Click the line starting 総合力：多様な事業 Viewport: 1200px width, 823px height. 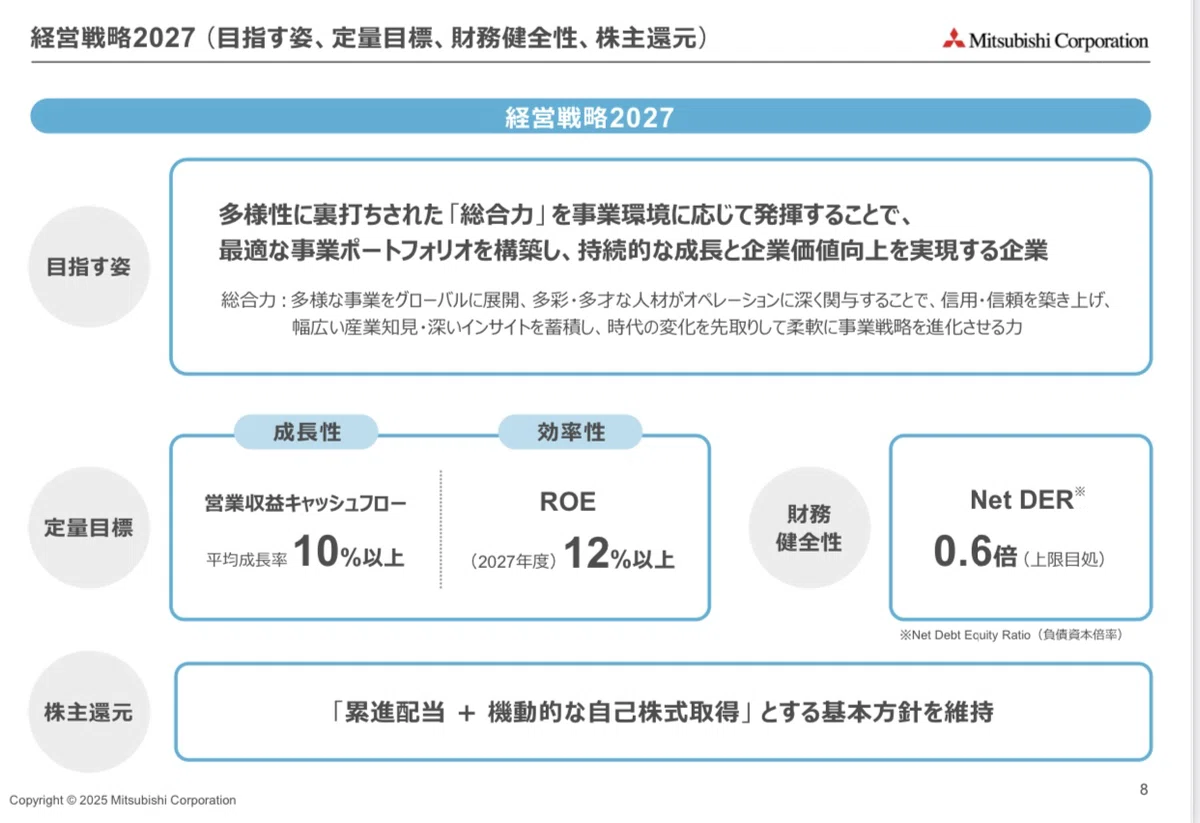pos(667,300)
